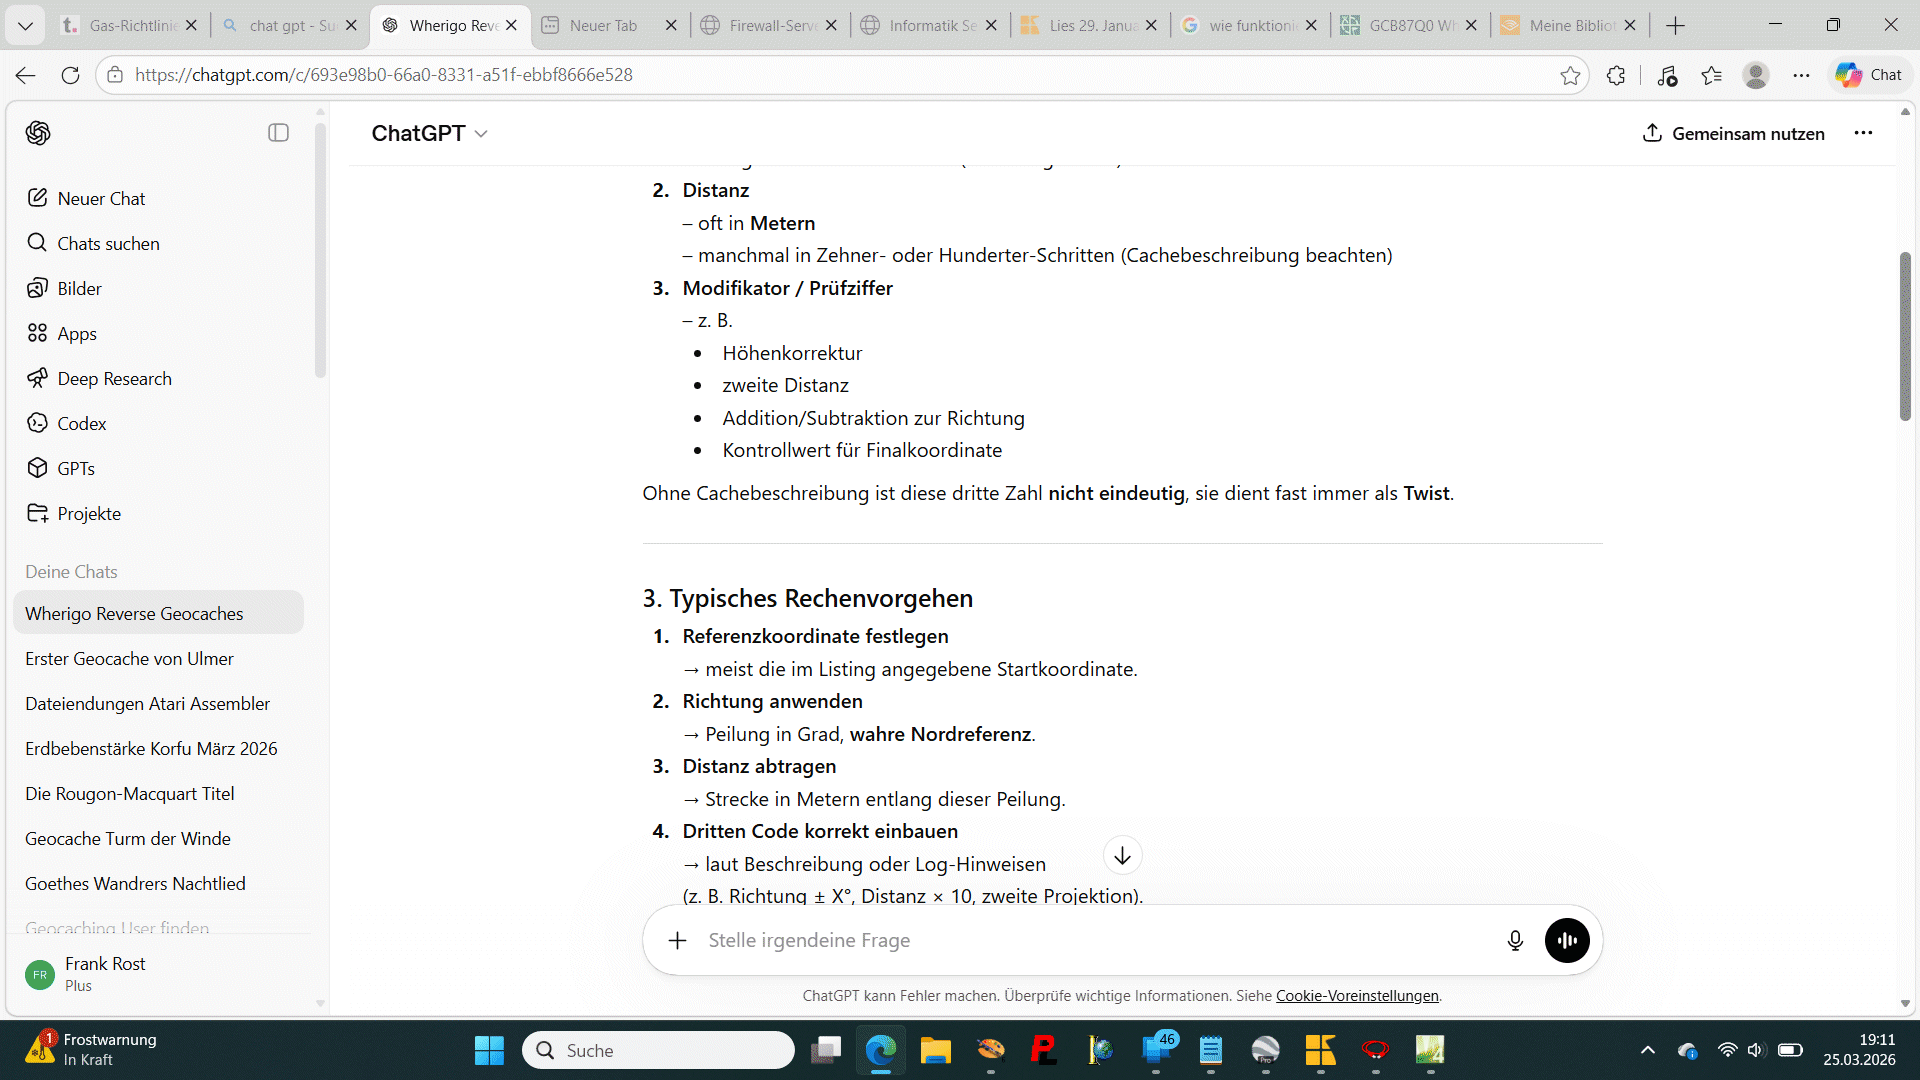Toggle the sidebar collapse icon
Screen dimensions: 1920x1080
coord(278,133)
